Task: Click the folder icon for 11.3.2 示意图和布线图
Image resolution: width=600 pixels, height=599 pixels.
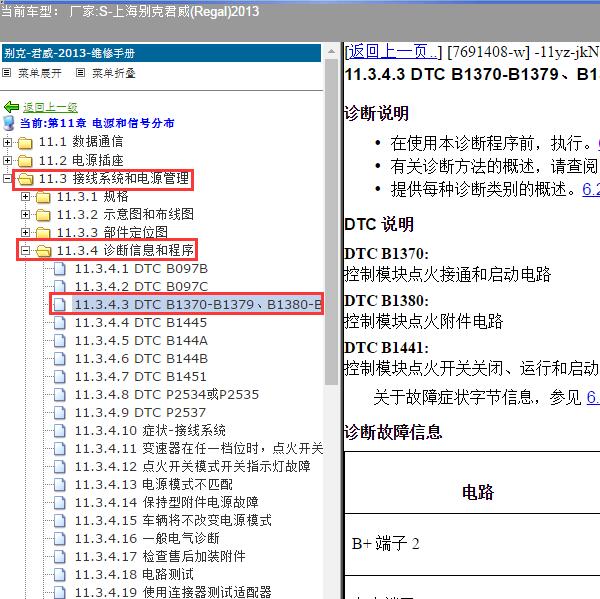Action: point(43,215)
